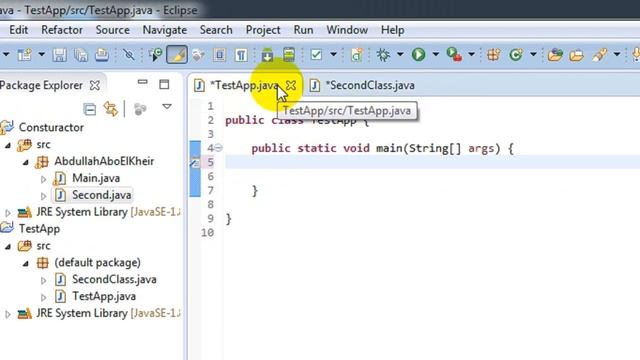Open the External Tools dropdown arrow
The image size is (640, 360).
pyautogui.click(x=471, y=54)
